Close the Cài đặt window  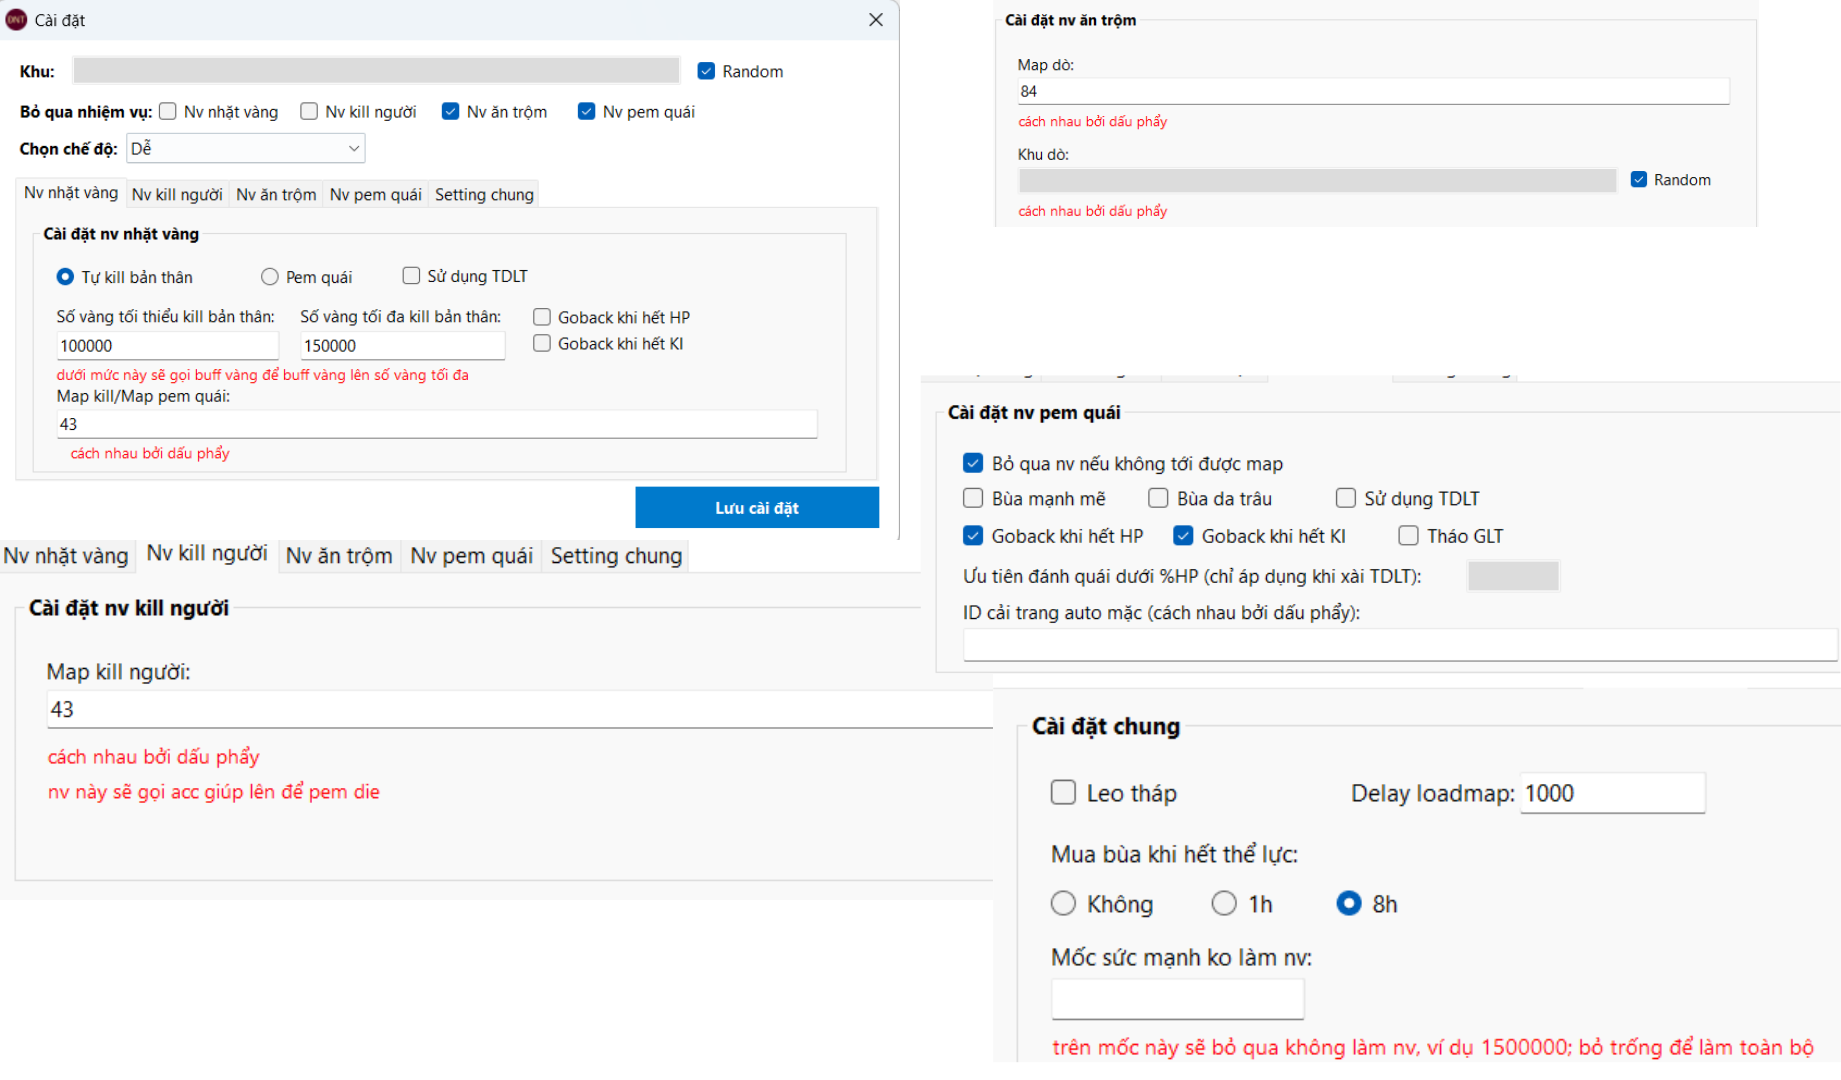(875, 20)
